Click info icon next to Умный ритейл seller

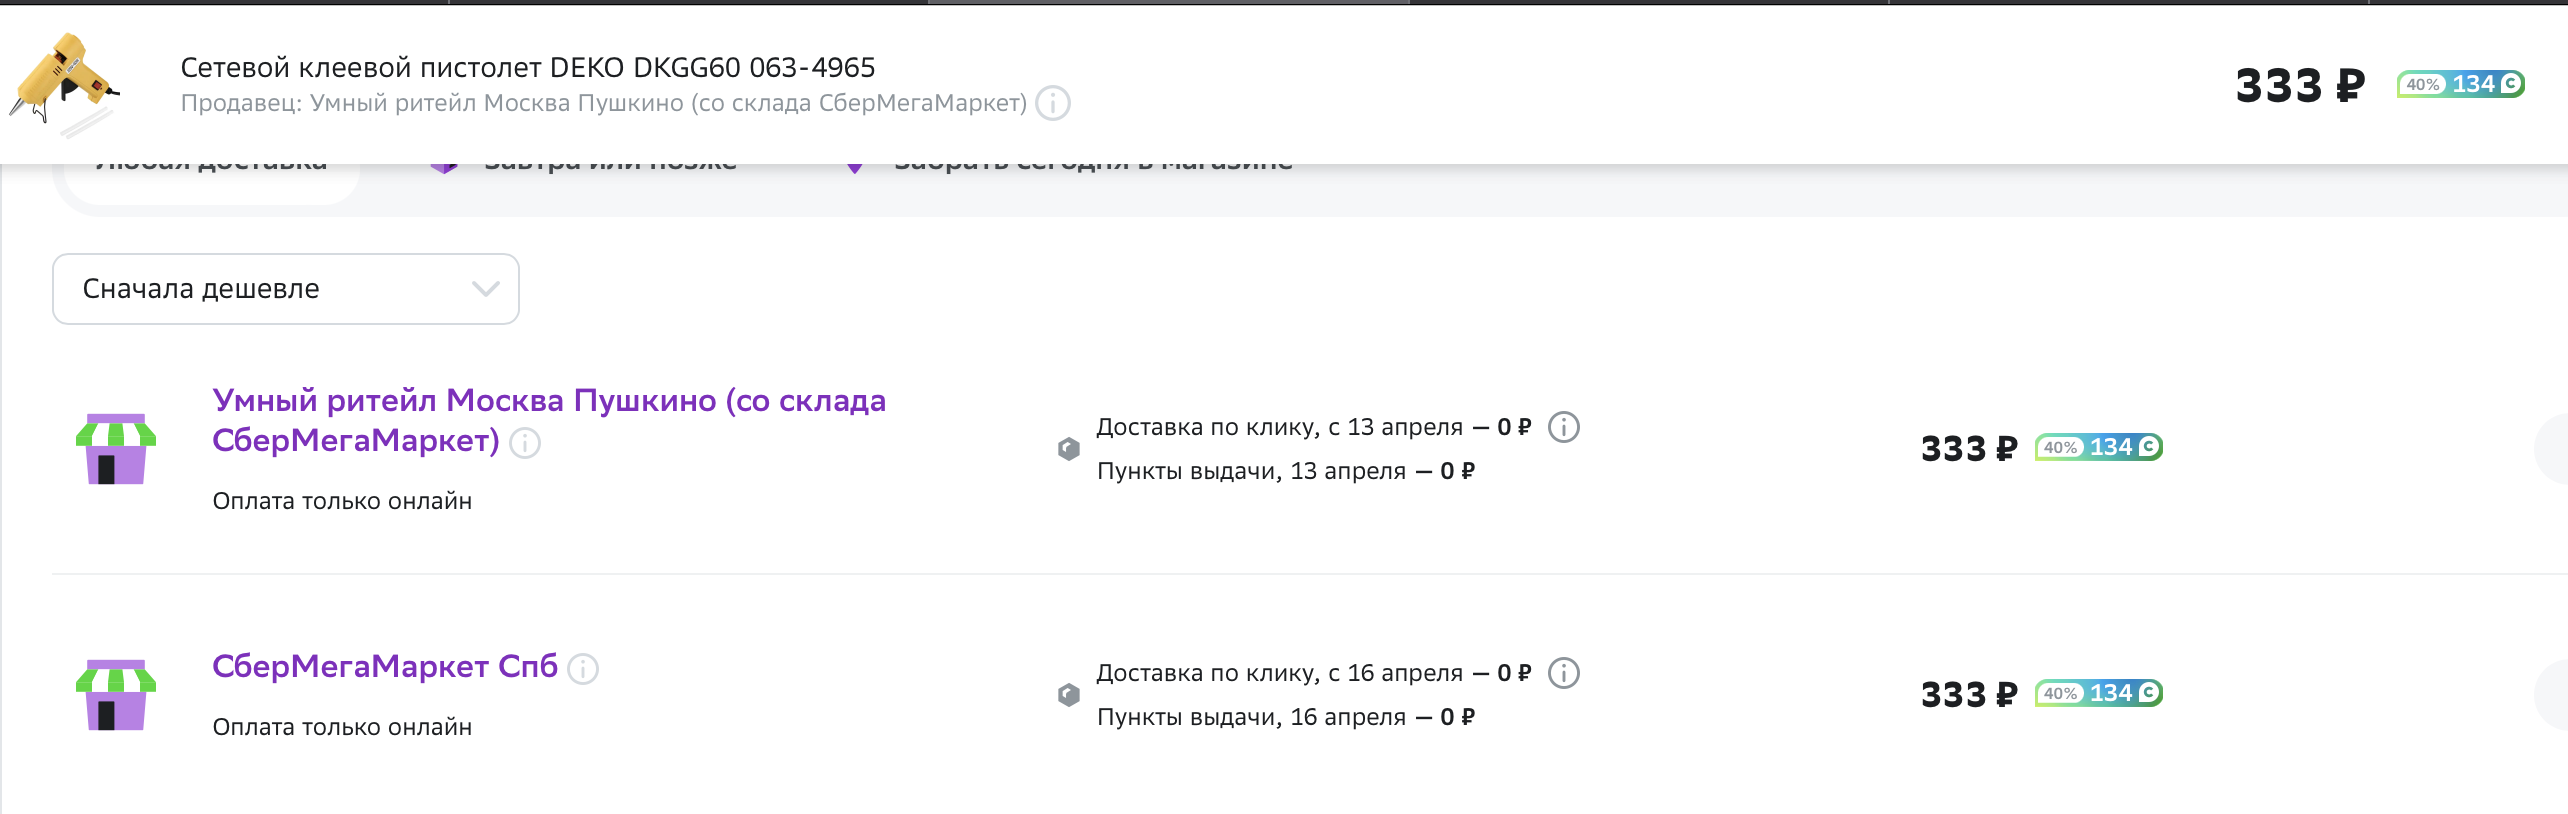click(525, 443)
